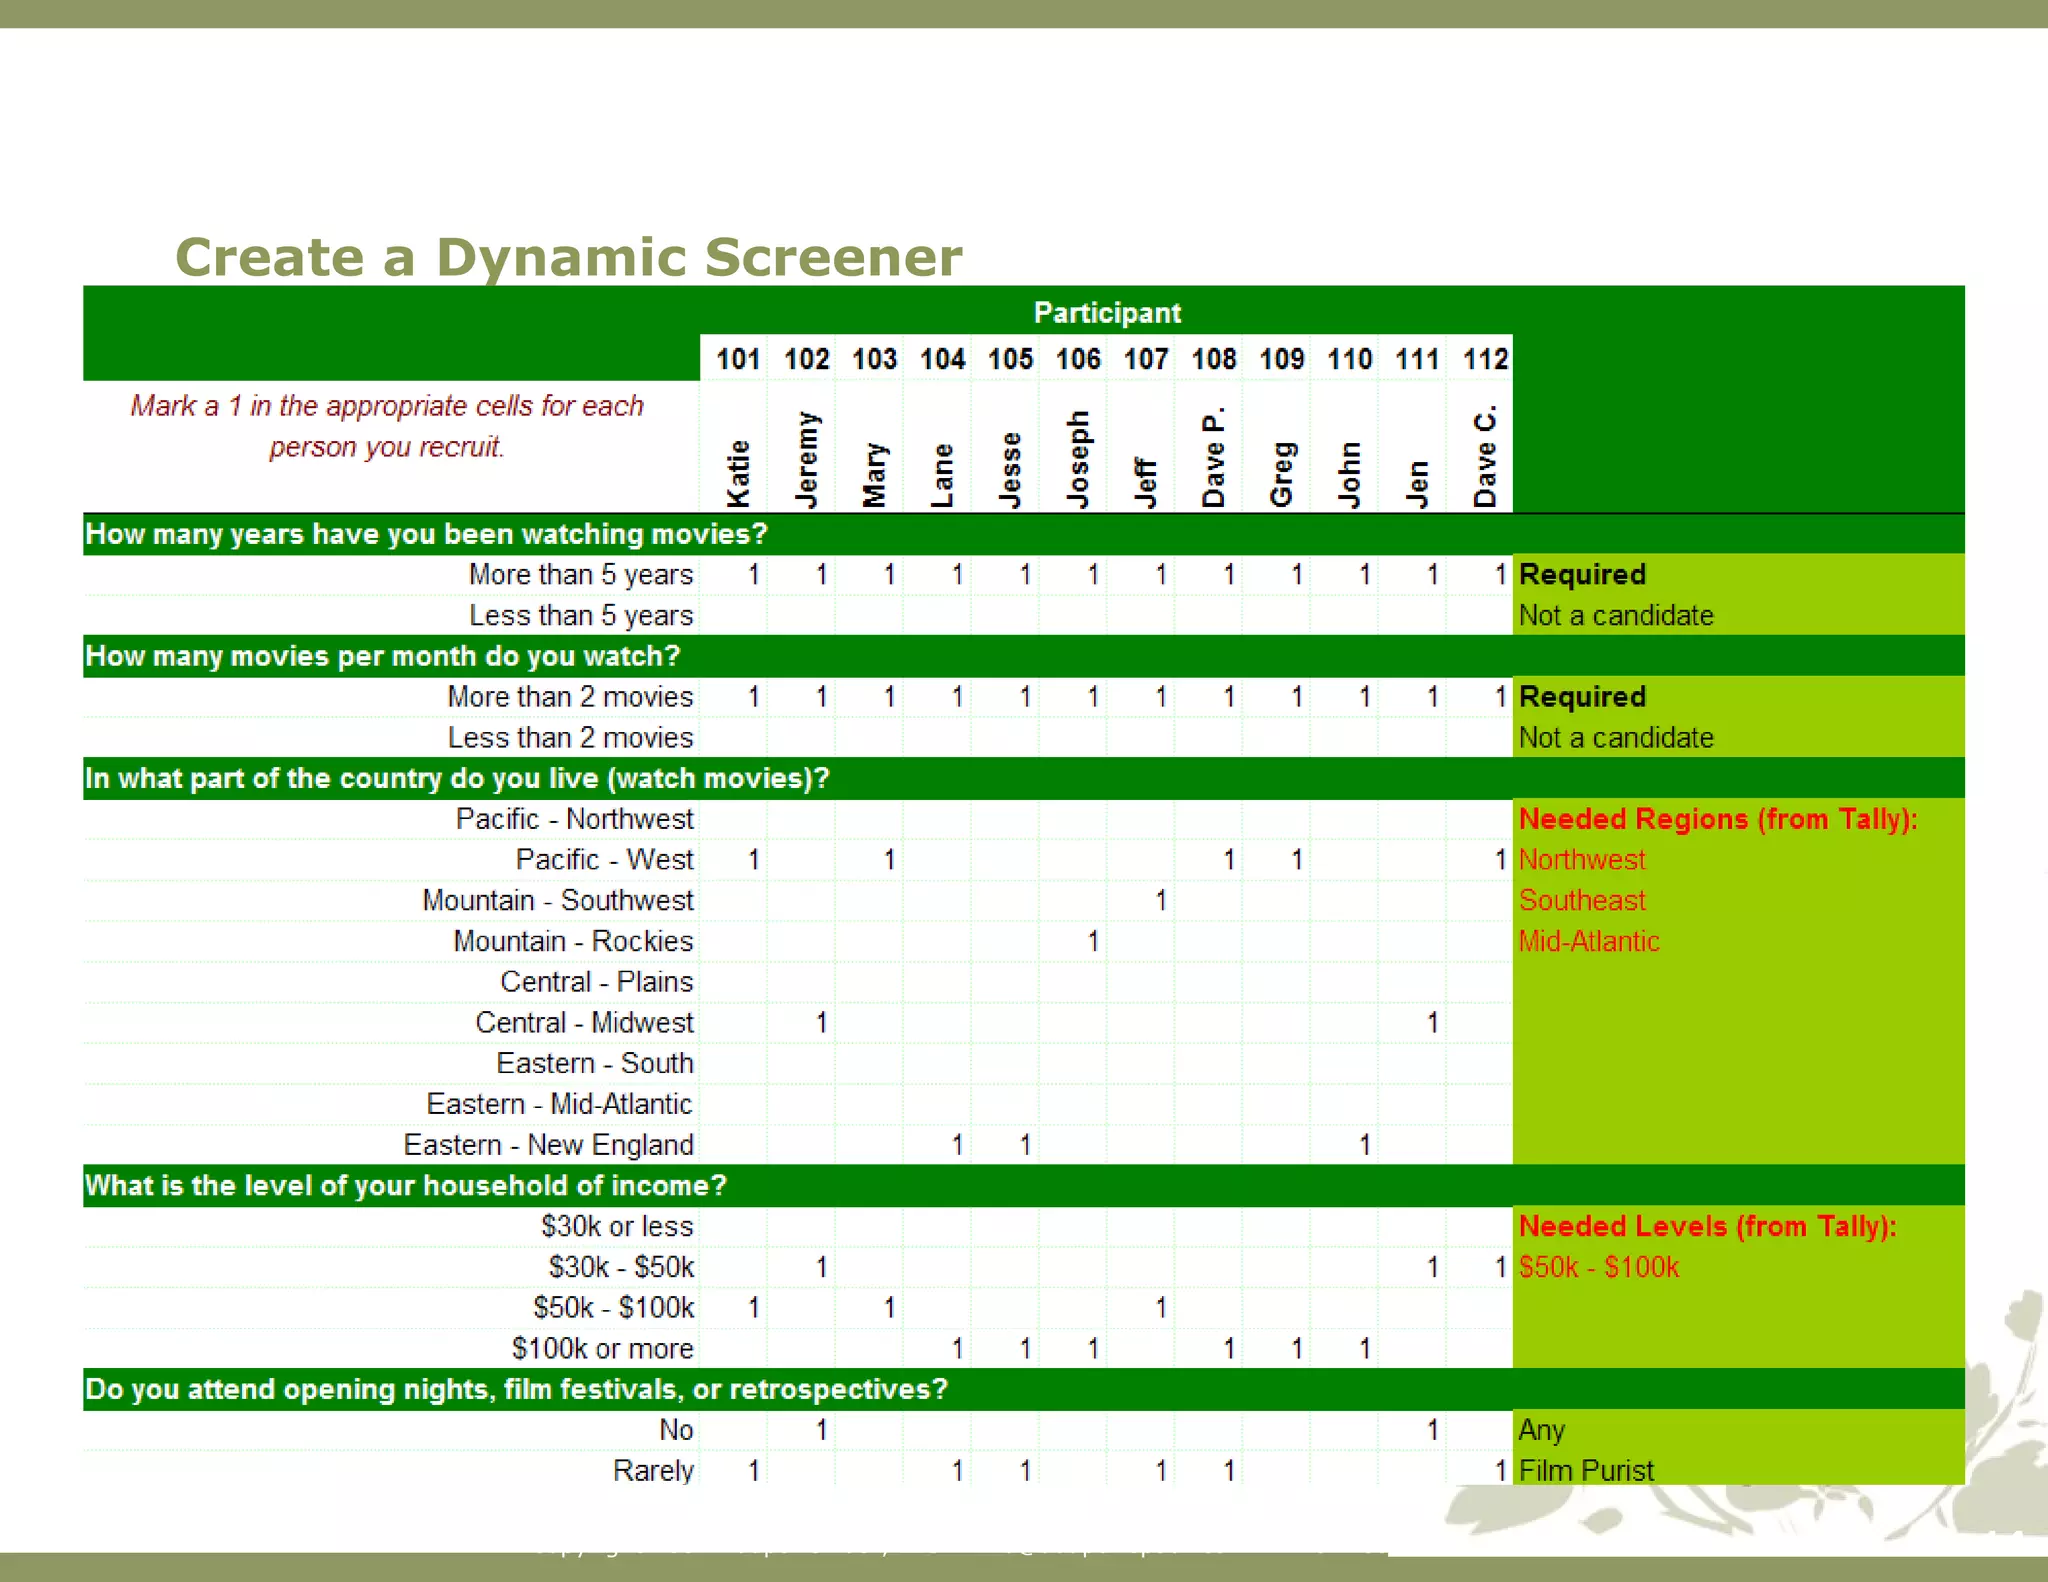Click the red 'Mid-Atlantic' needed region
Viewport: 2048px width, 1582px height.
click(1589, 942)
